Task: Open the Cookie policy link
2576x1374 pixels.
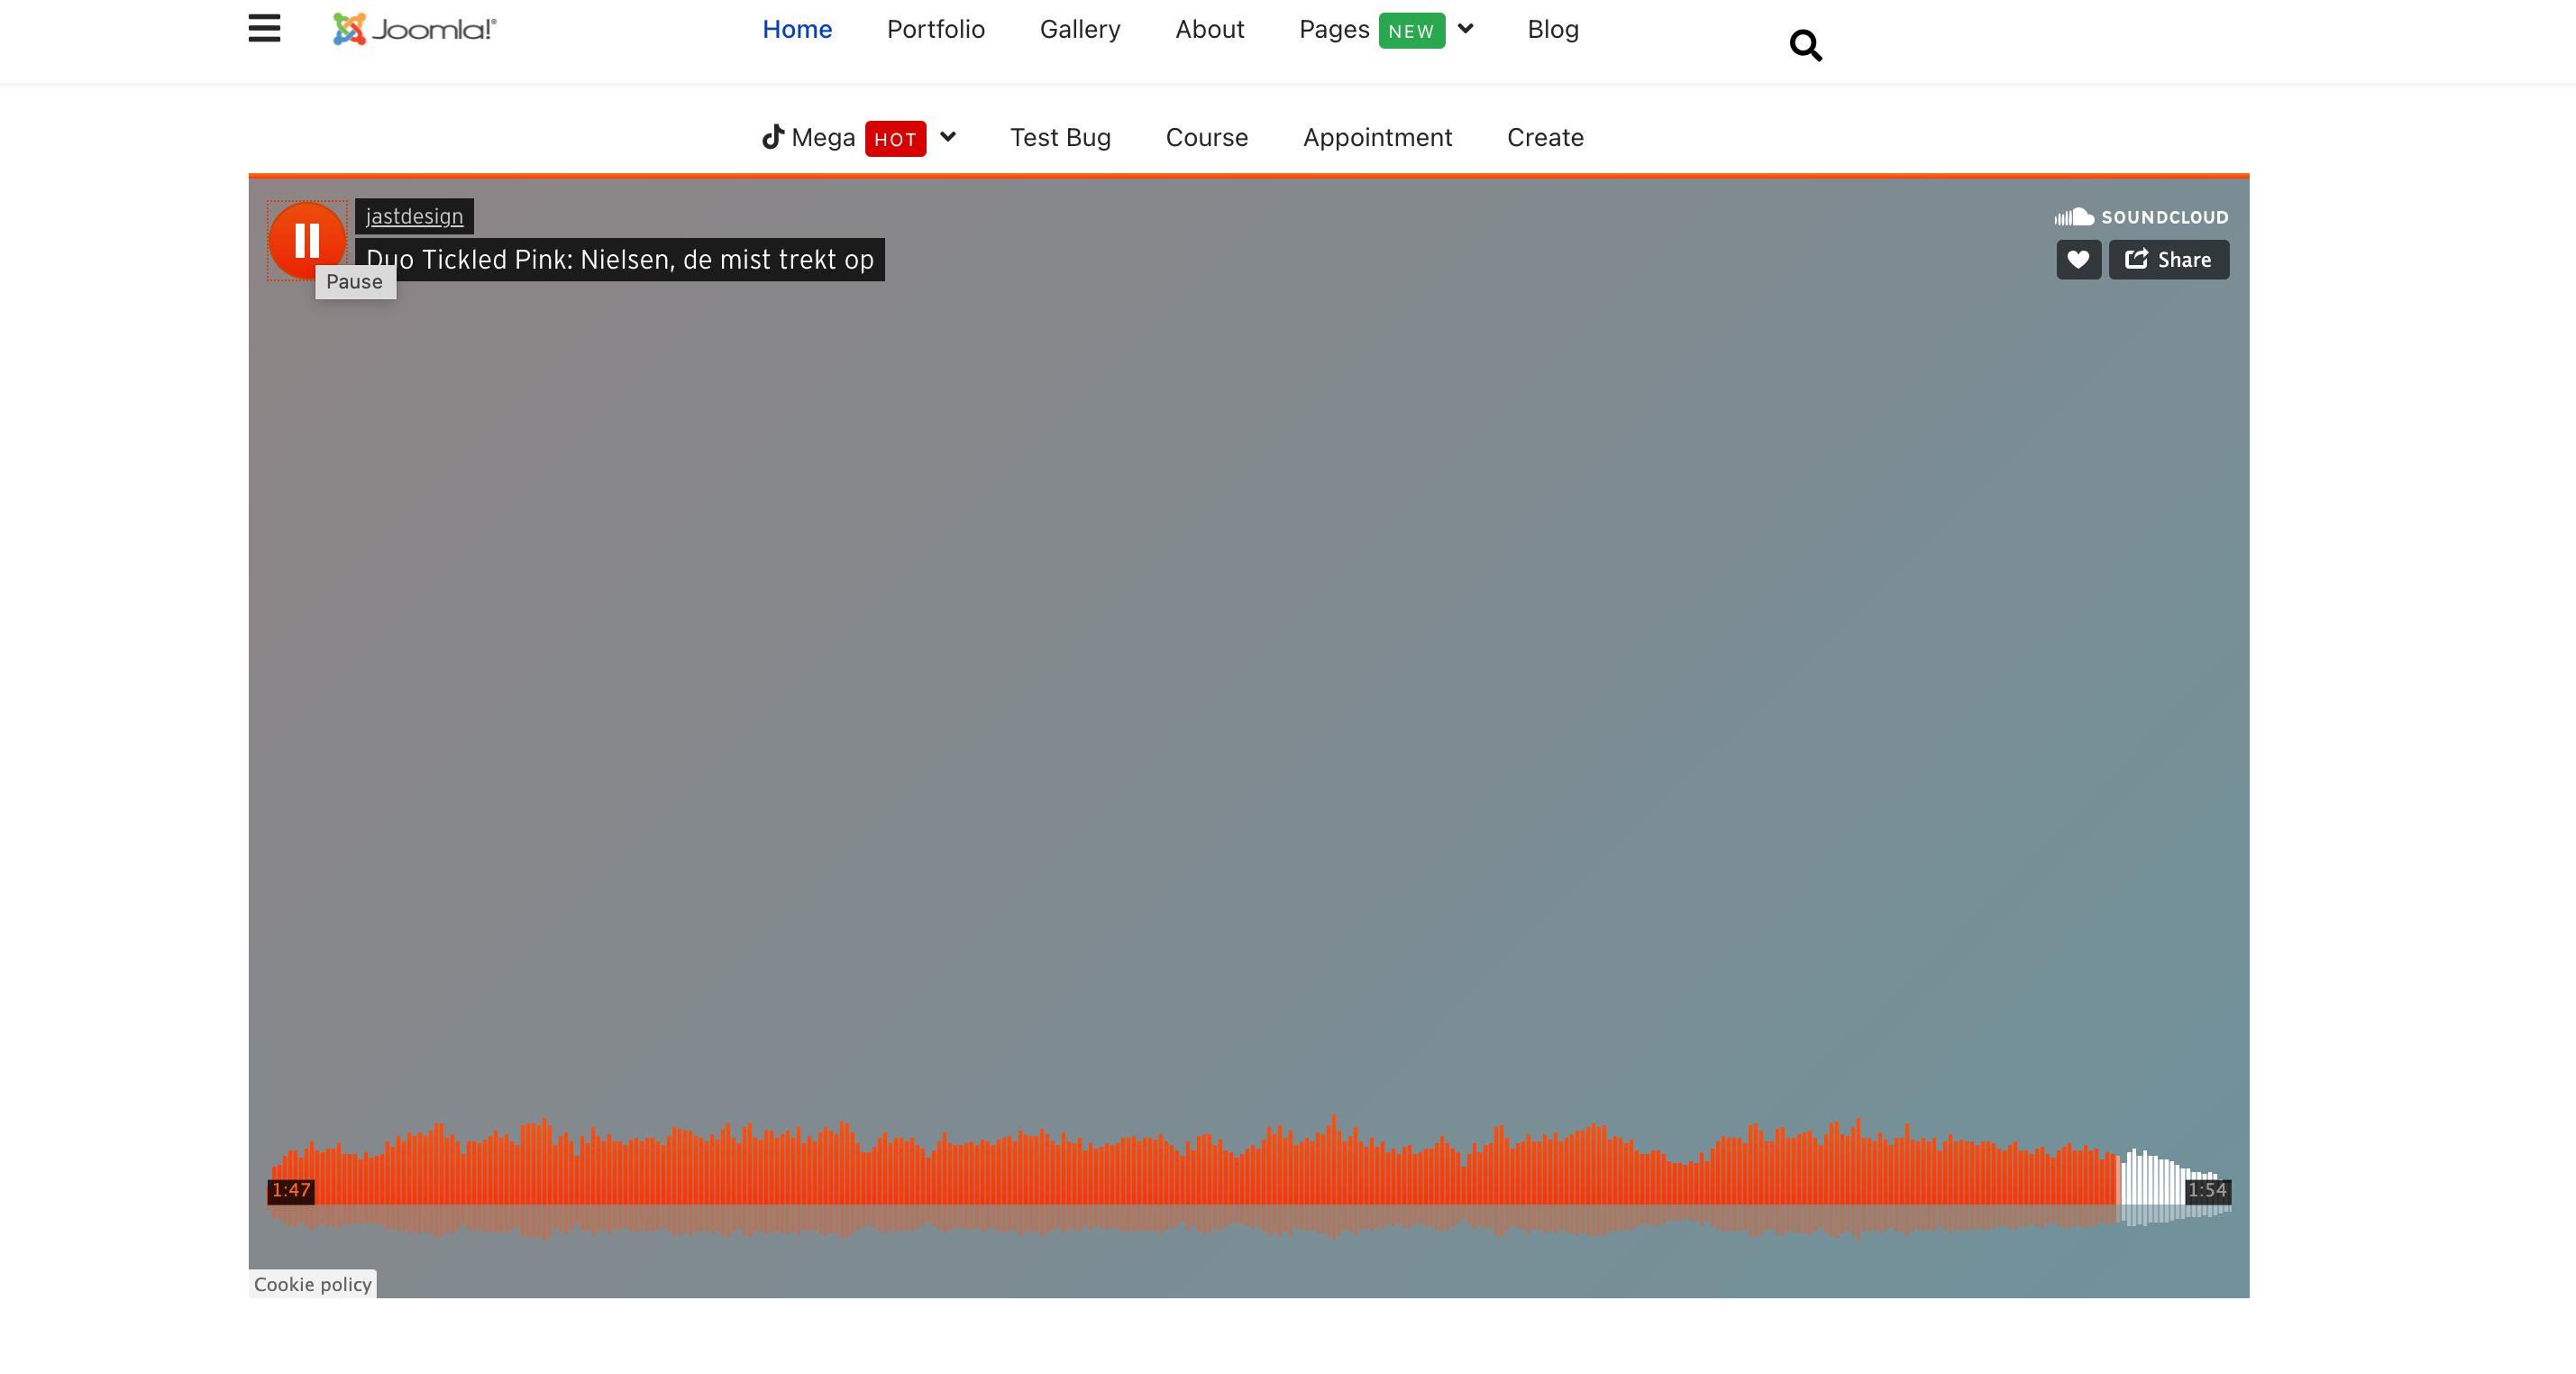Action: [x=312, y=1284]
